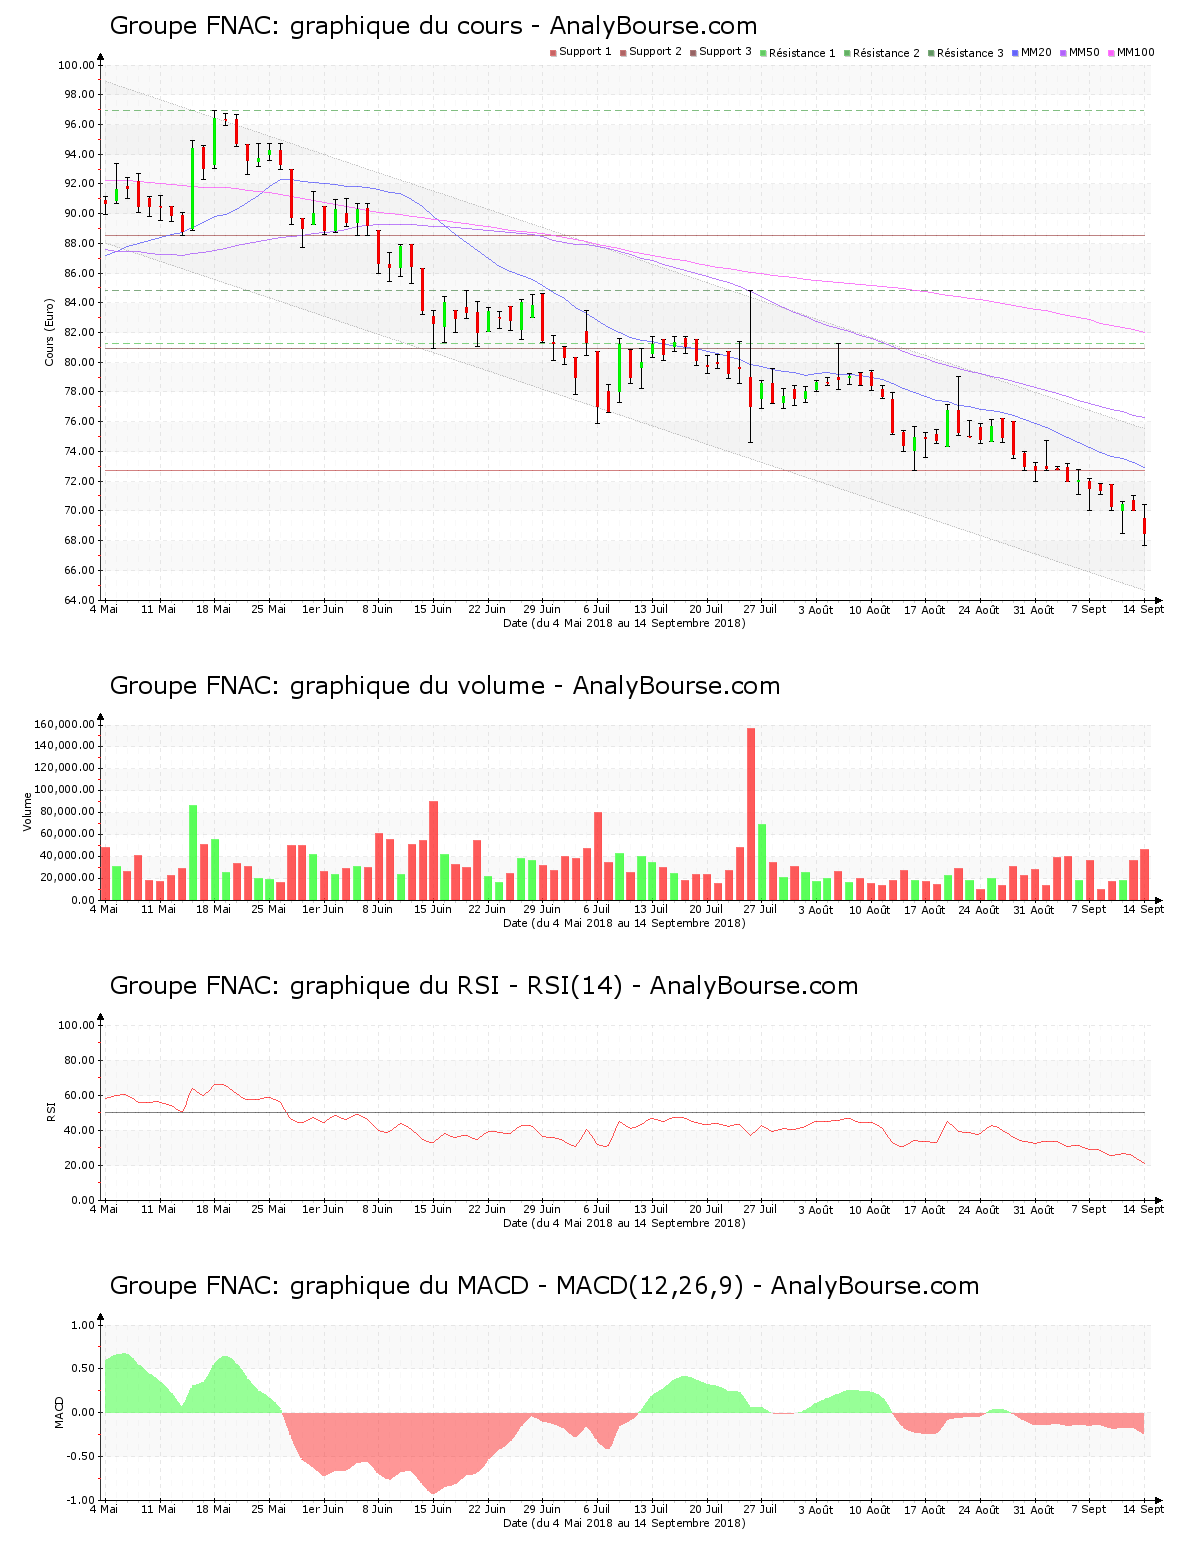Click the Support 1 legend entry
This screenshot has height=1550, width=1200.
[x=580, y=52]
